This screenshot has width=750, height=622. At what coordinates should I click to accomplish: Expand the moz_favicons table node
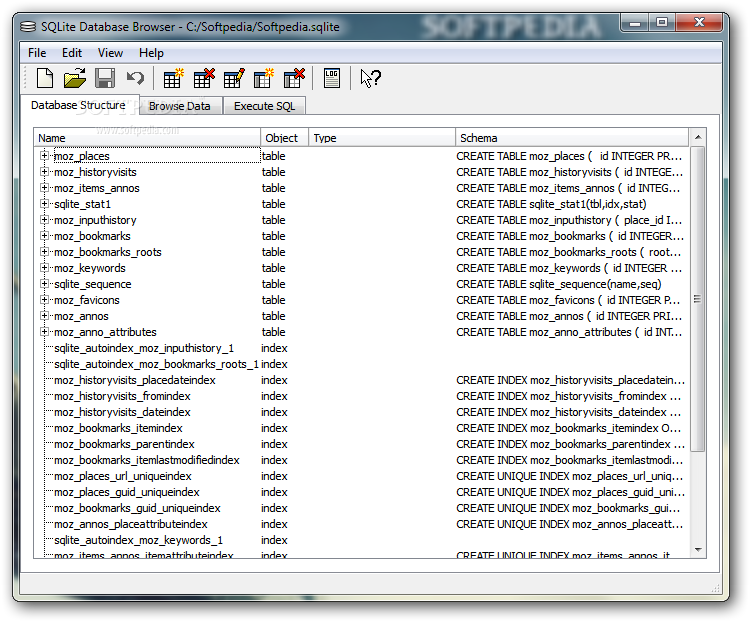(44, 300)
